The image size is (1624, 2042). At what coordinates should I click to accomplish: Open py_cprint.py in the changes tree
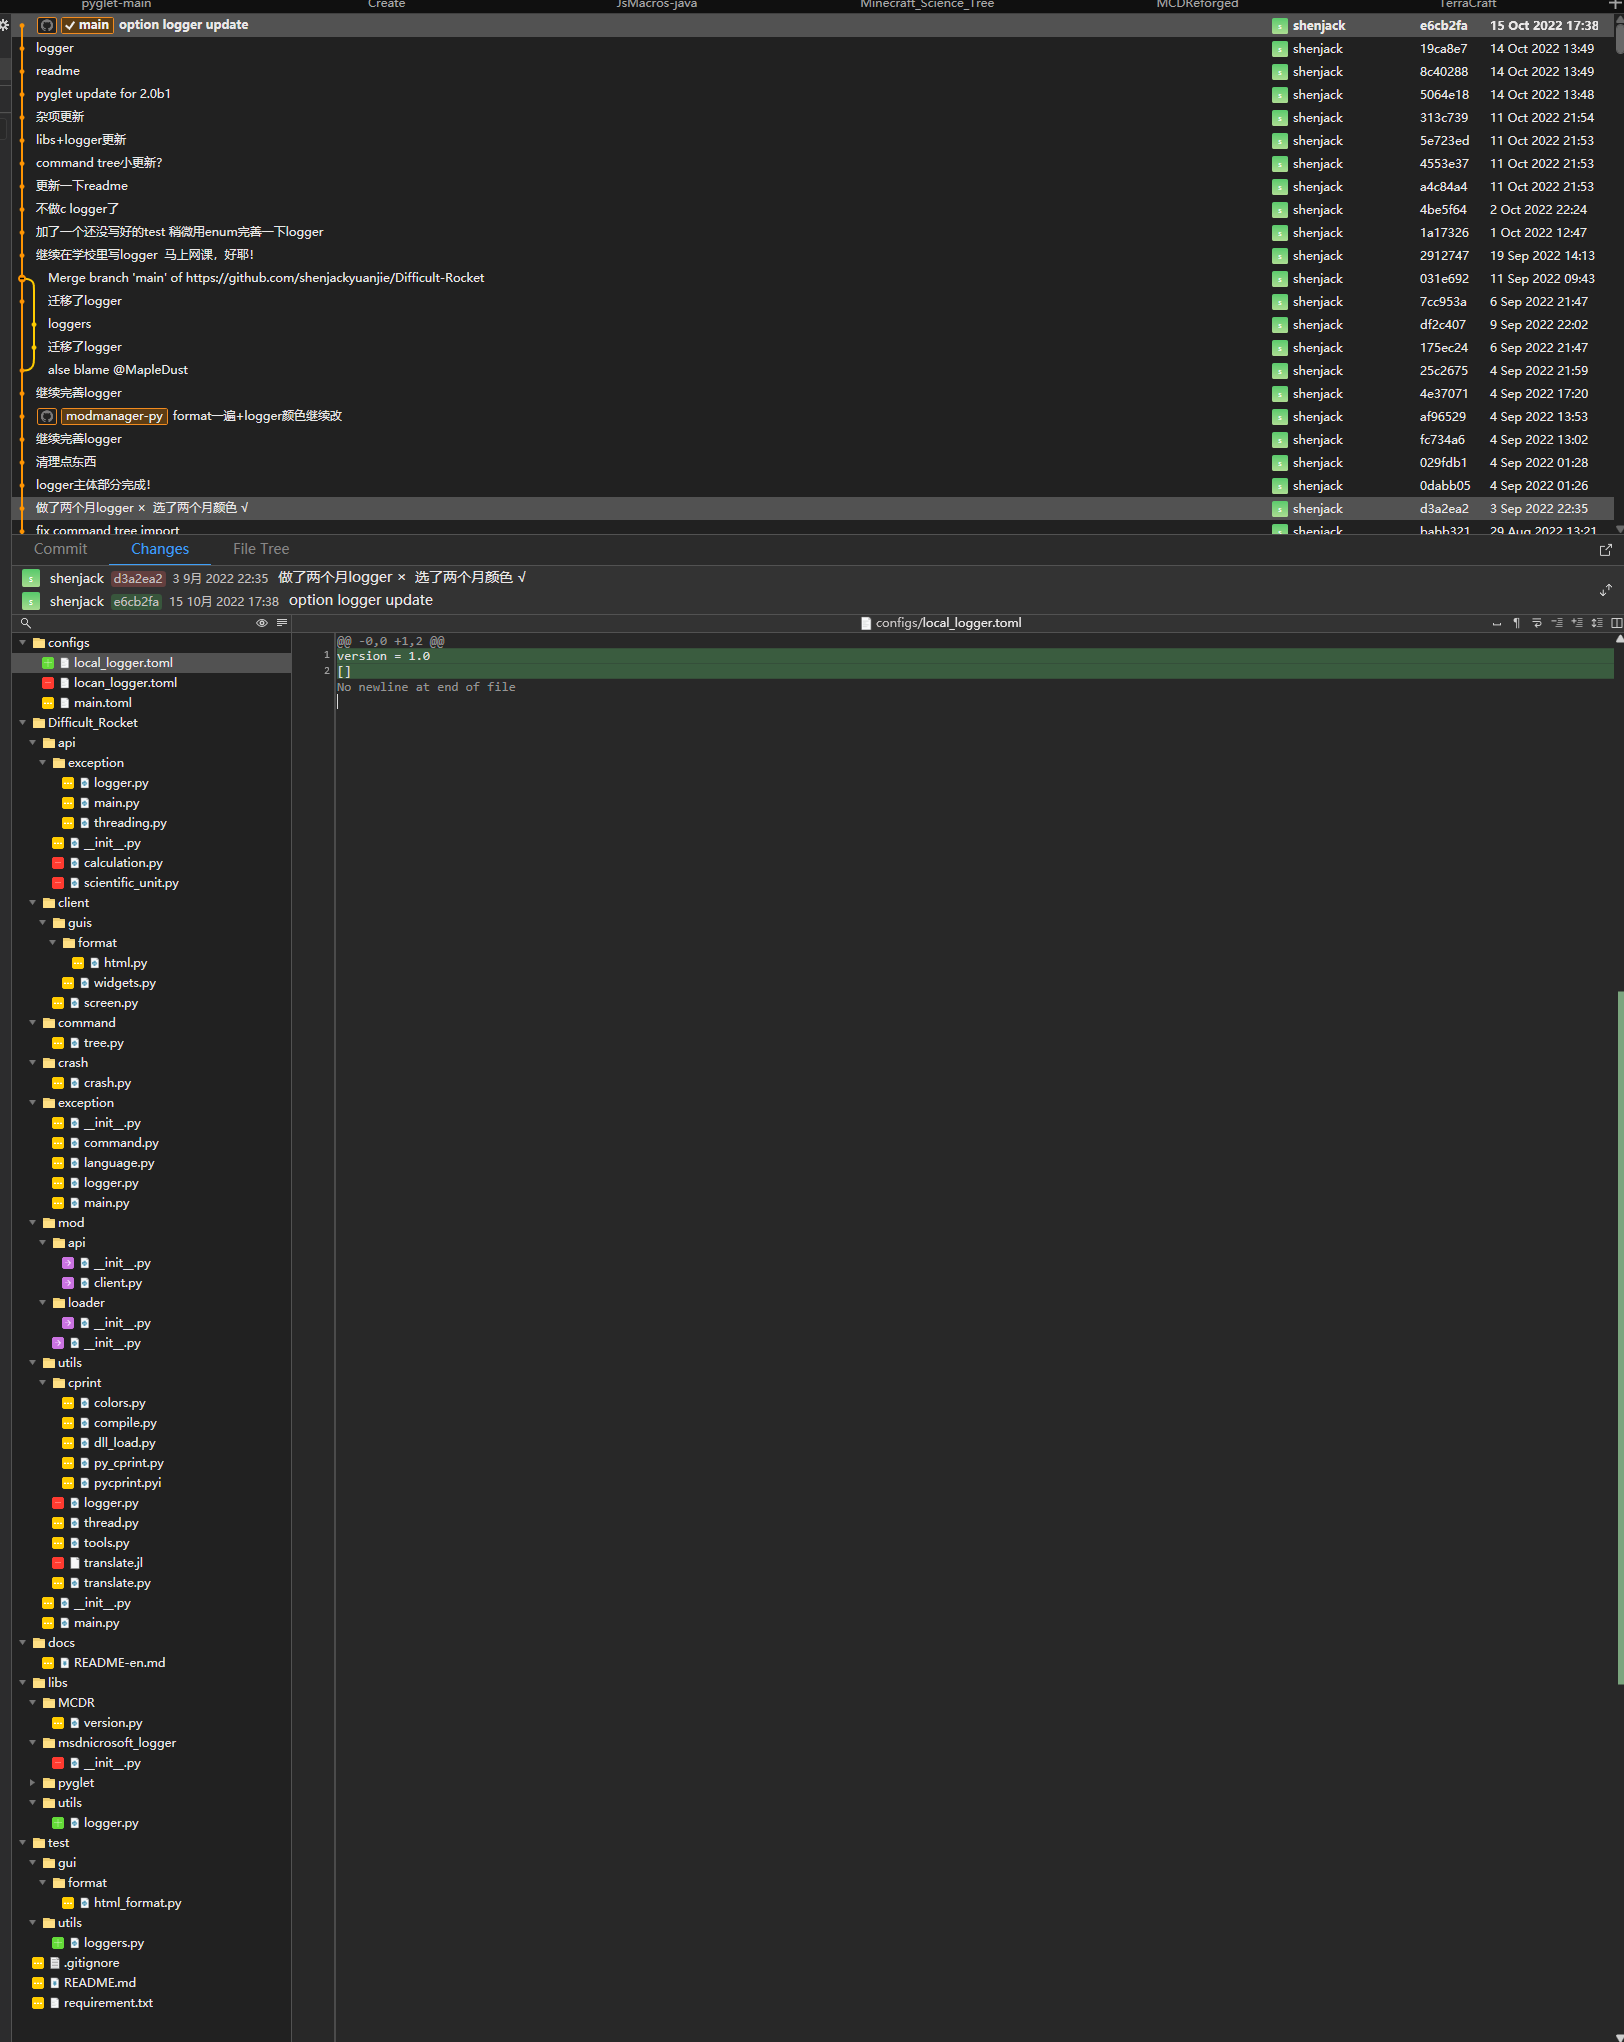129,1463
